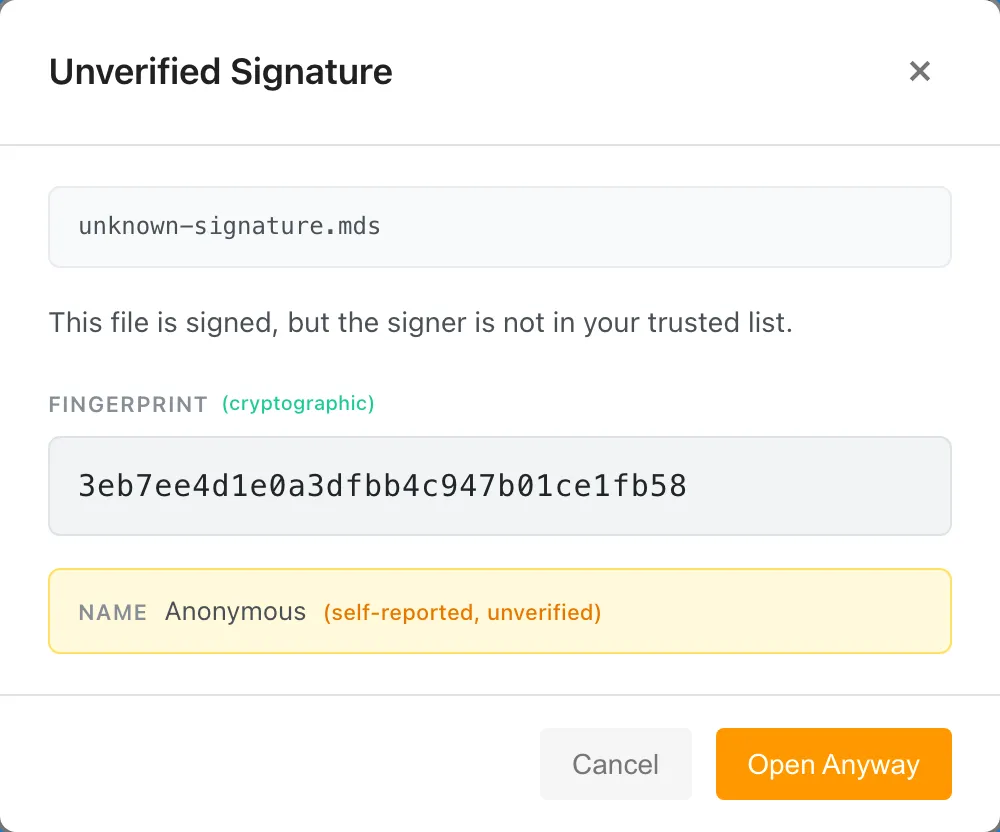Click the (self-reported, unverified) note
The image size is (1000, 832).
point(462,612)
